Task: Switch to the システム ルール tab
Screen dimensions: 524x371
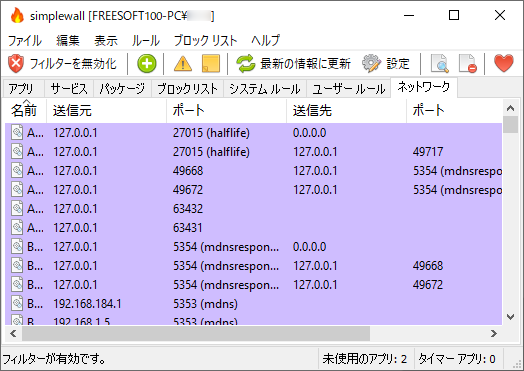Action: tap(265, 89)
